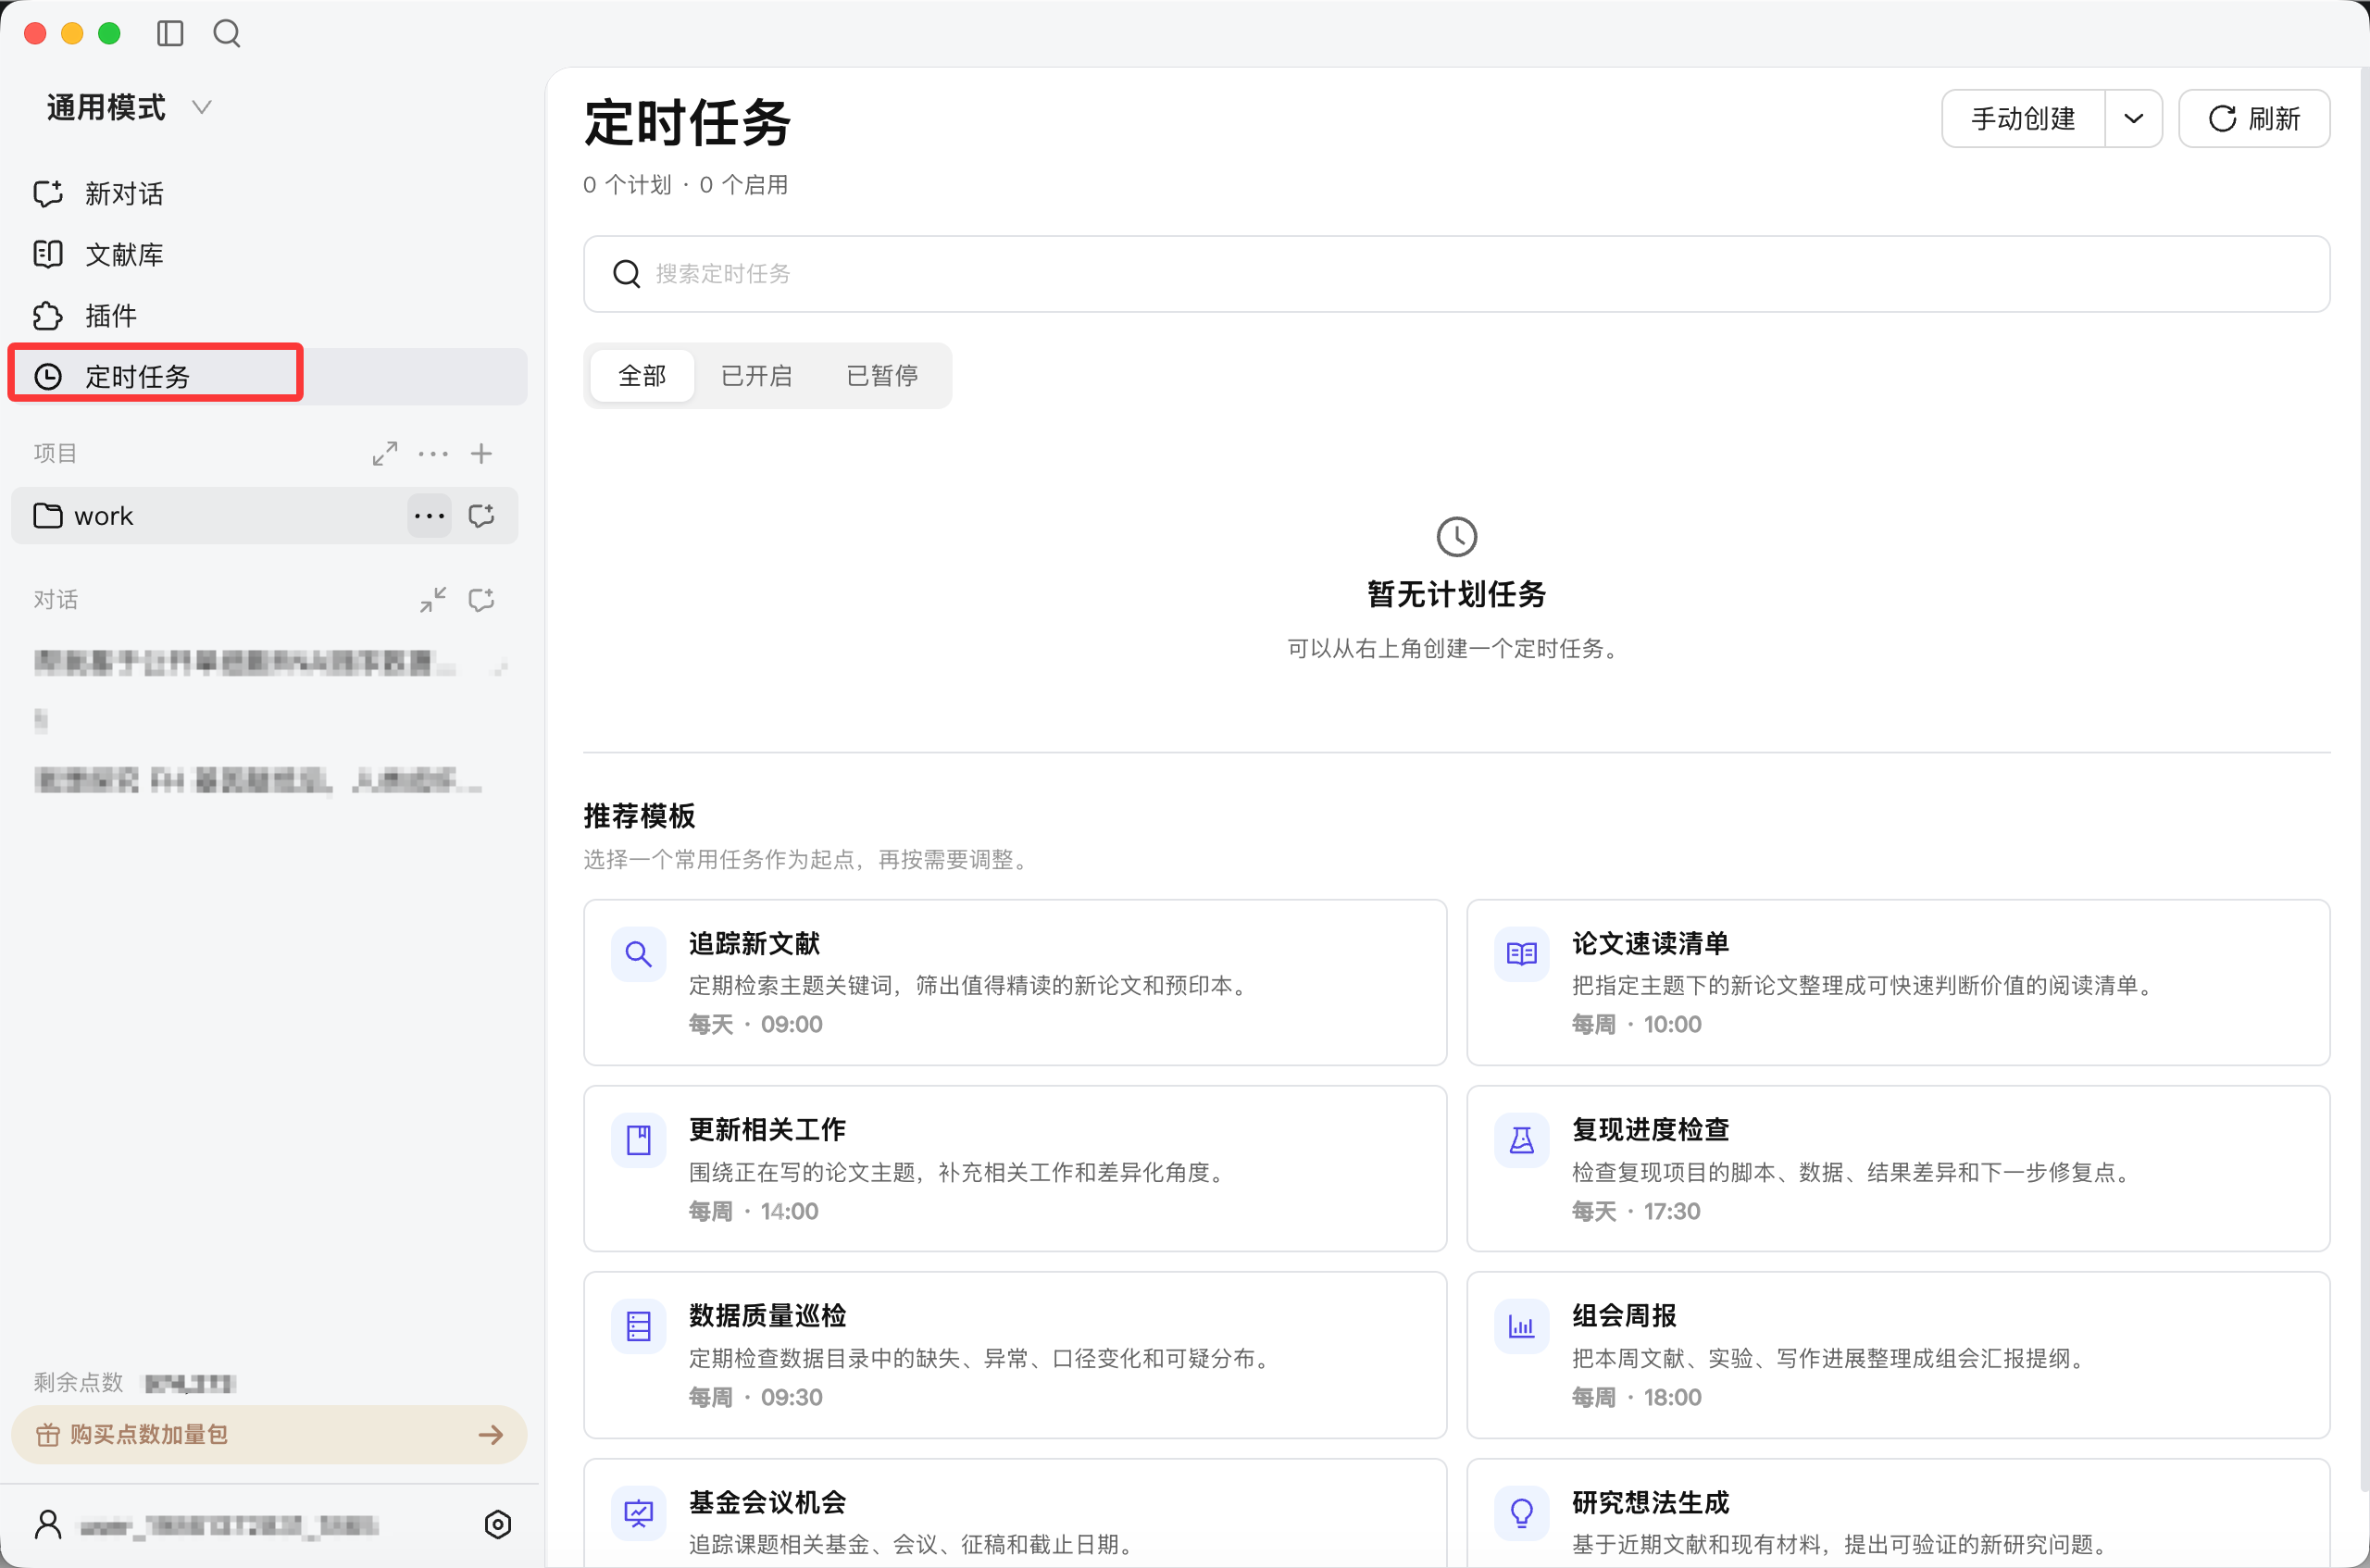This screenshot has width=2370, height=1568.
Task: Create new conversation from 对话 header icon
Action: point(481,599)
